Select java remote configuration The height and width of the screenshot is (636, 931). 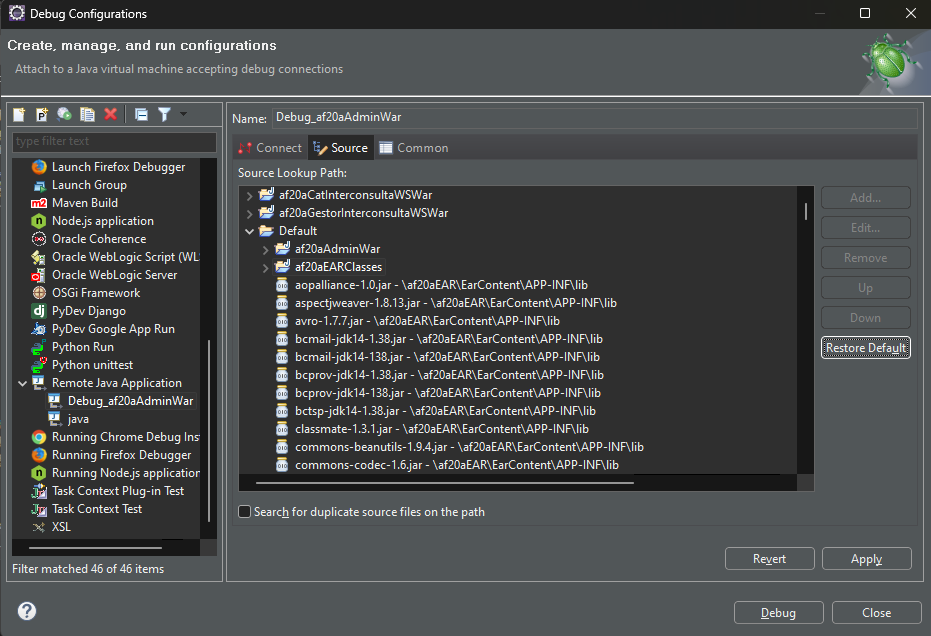click(78, 419)
